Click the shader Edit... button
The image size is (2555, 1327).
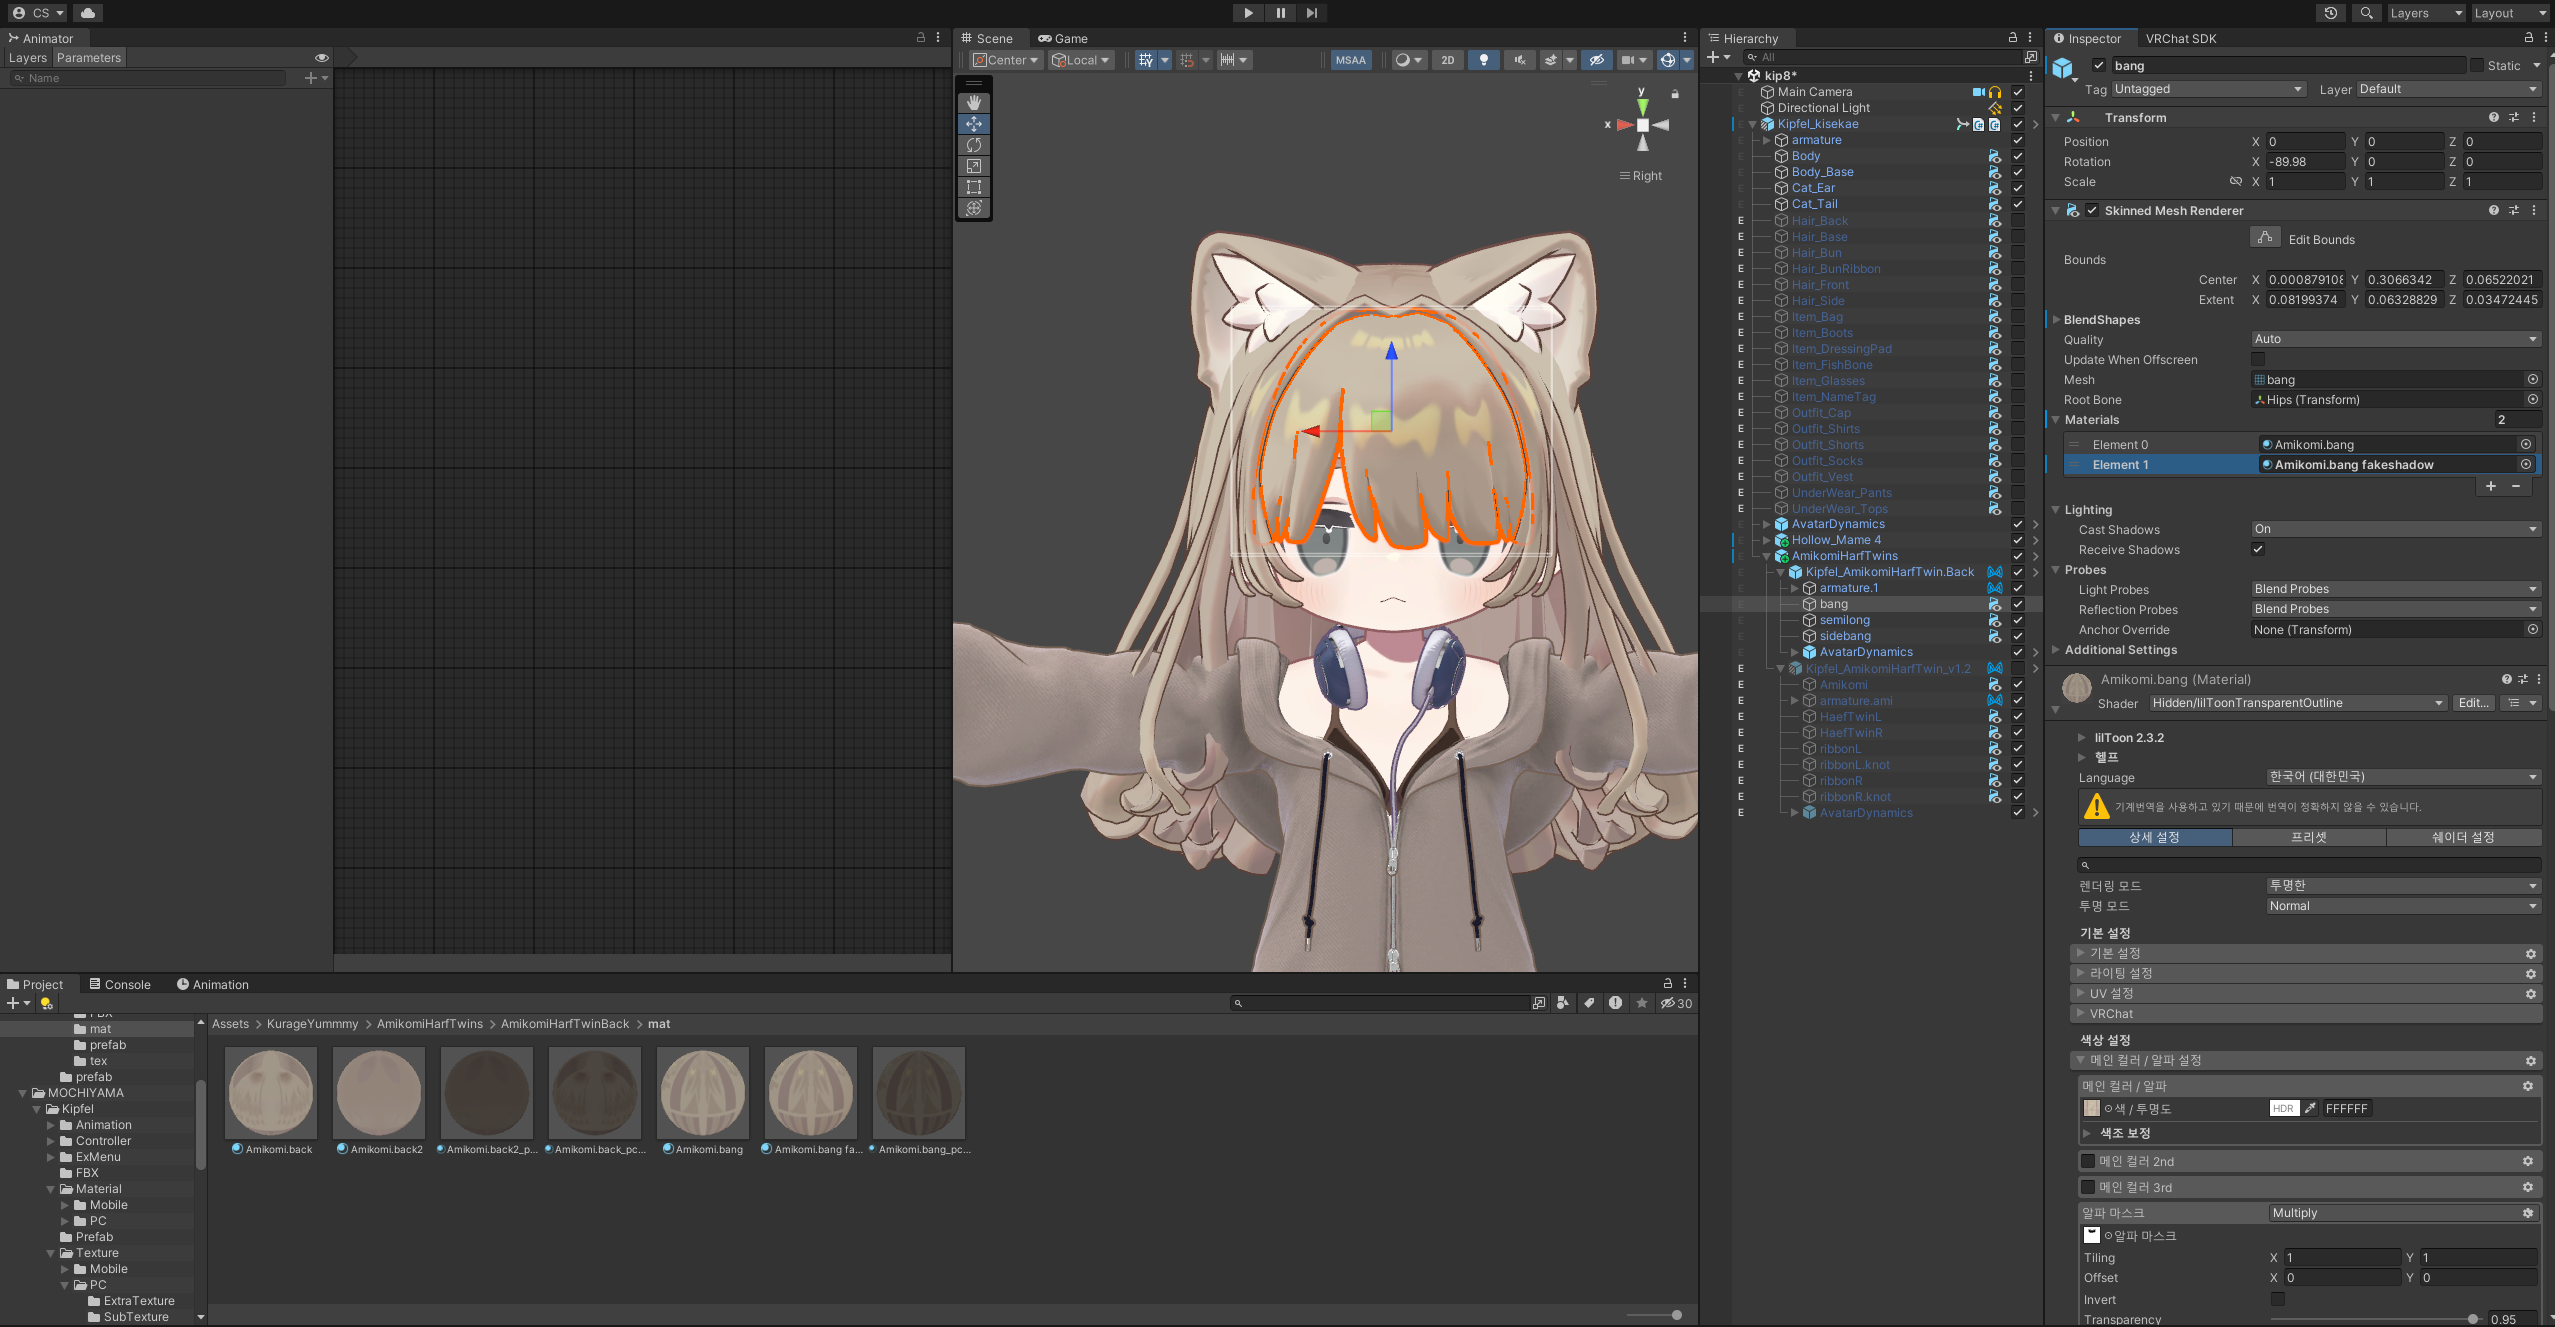2472,703
